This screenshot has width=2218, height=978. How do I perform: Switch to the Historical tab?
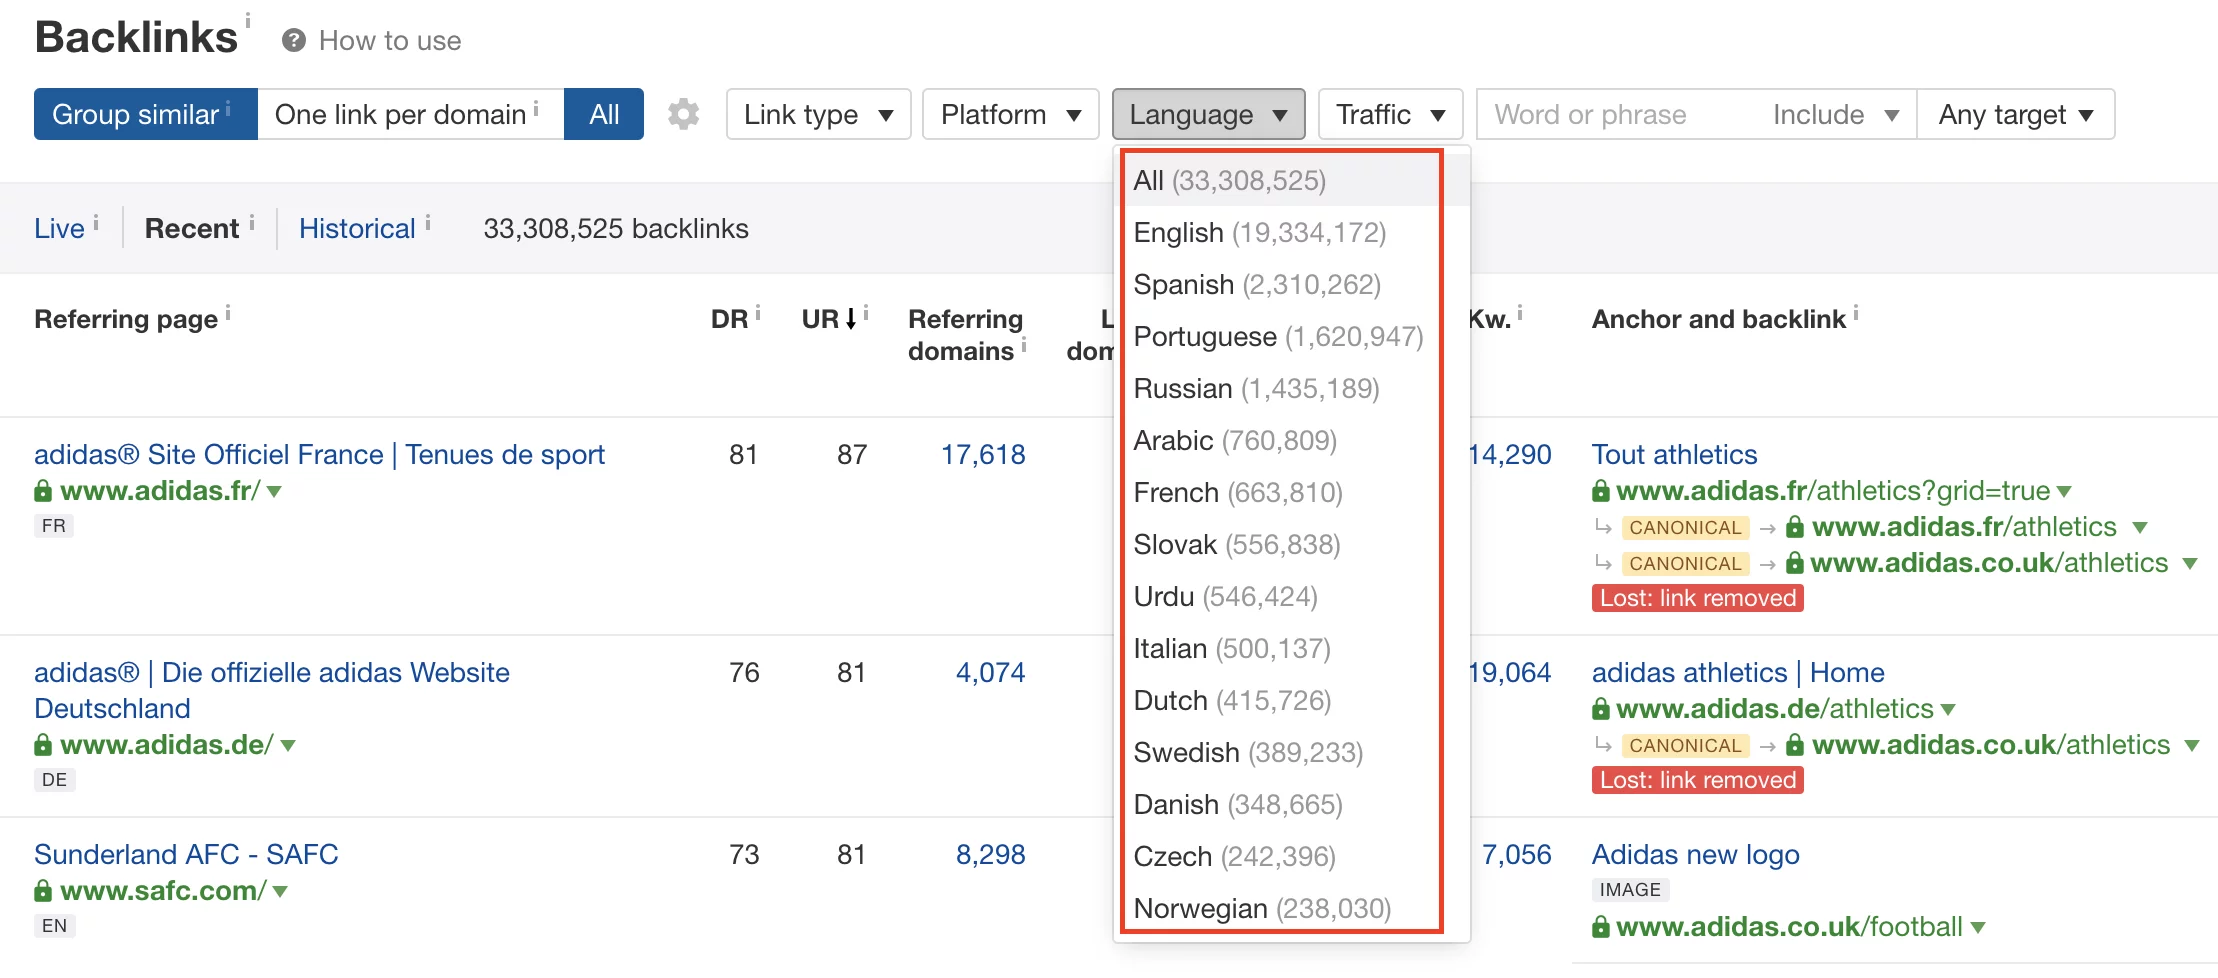point(357,228)
